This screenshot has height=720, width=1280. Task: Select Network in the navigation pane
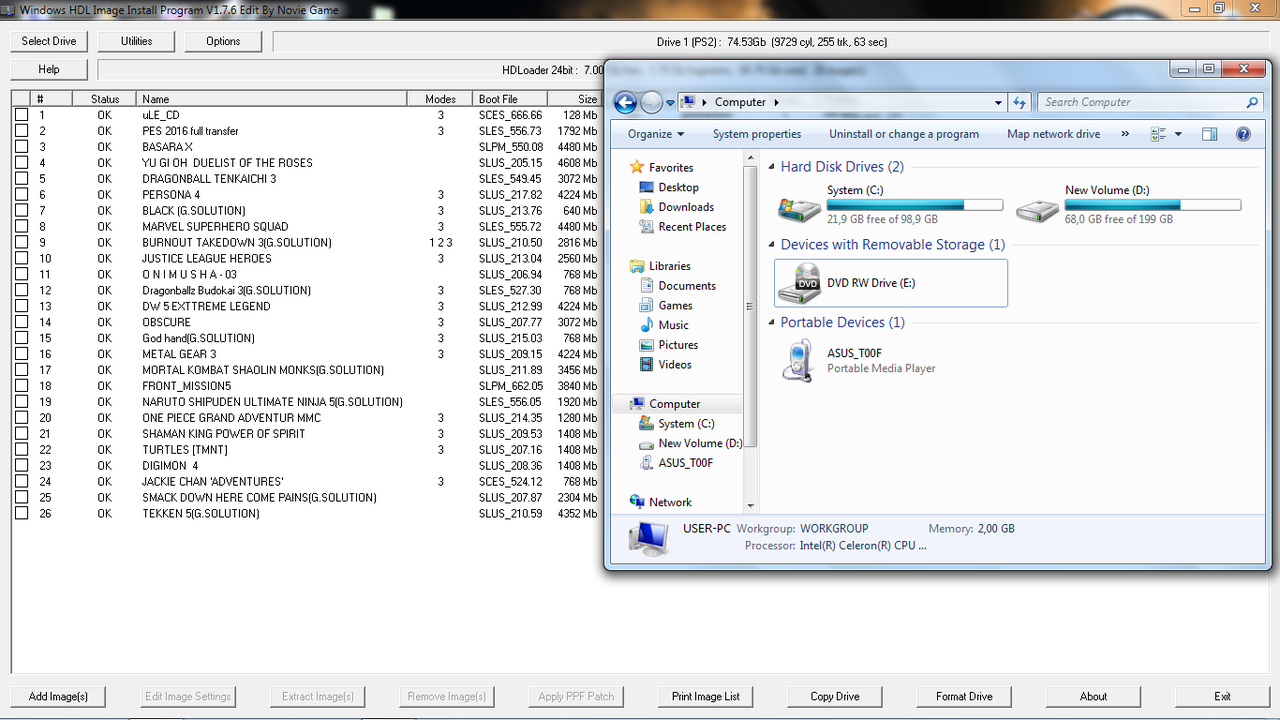tap(670, 502)
